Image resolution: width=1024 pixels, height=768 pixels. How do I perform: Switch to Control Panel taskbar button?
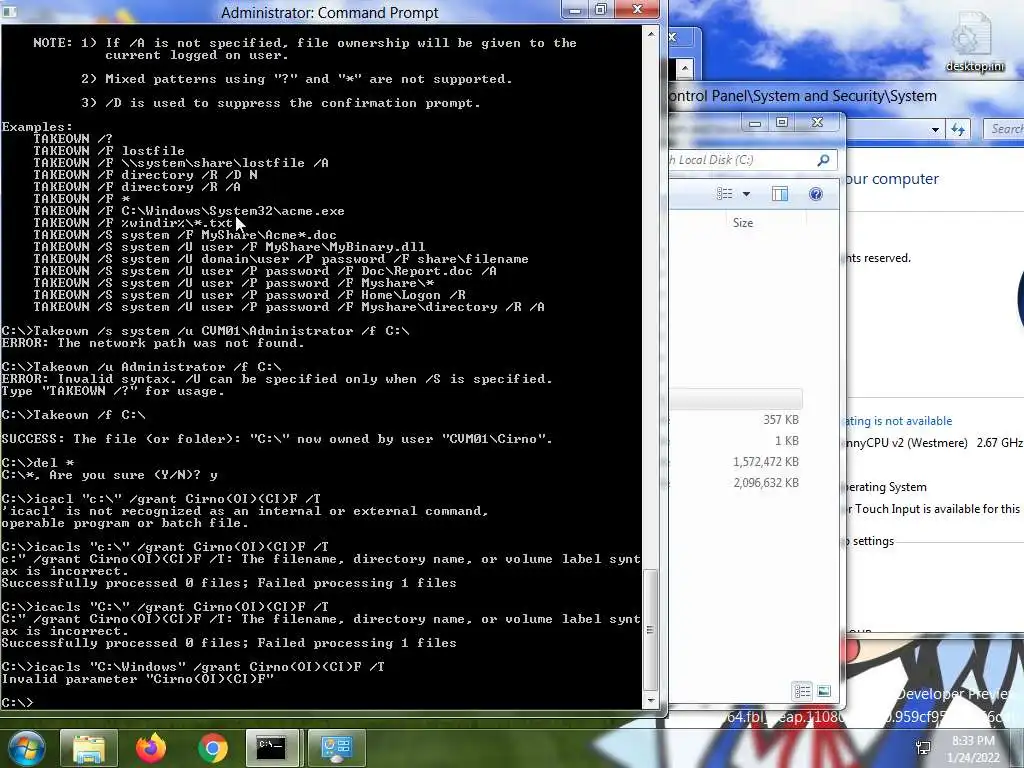(x=336, y=748)
